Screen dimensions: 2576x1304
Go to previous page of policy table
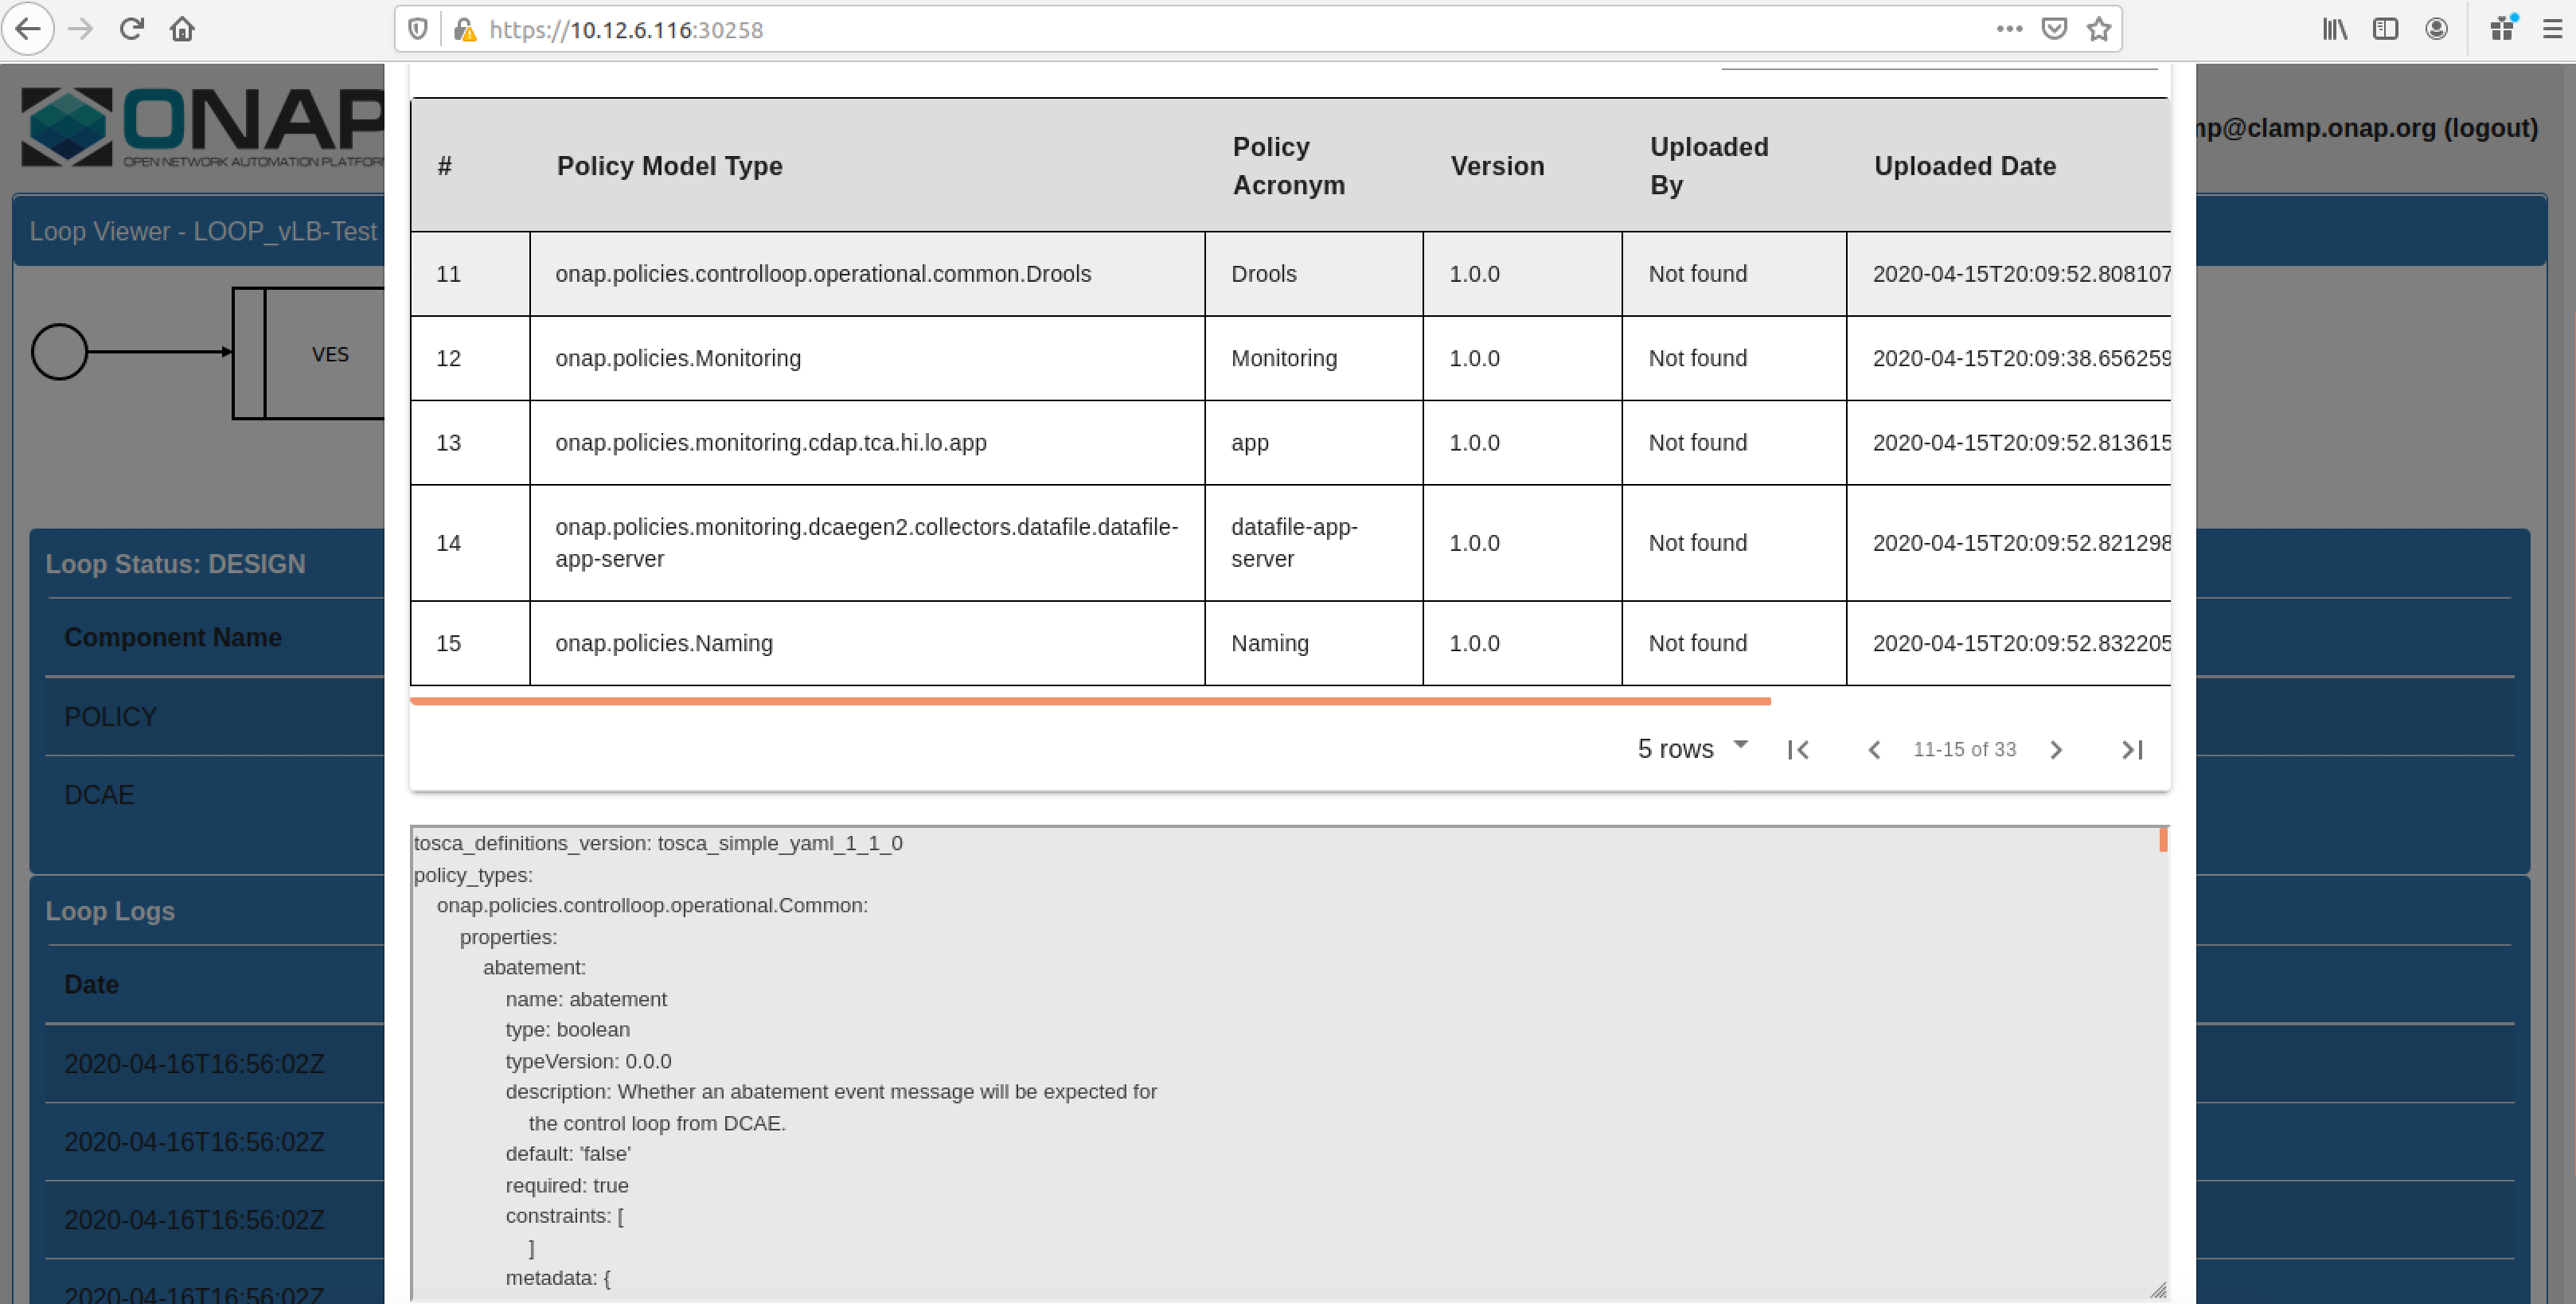point(1874,750)
